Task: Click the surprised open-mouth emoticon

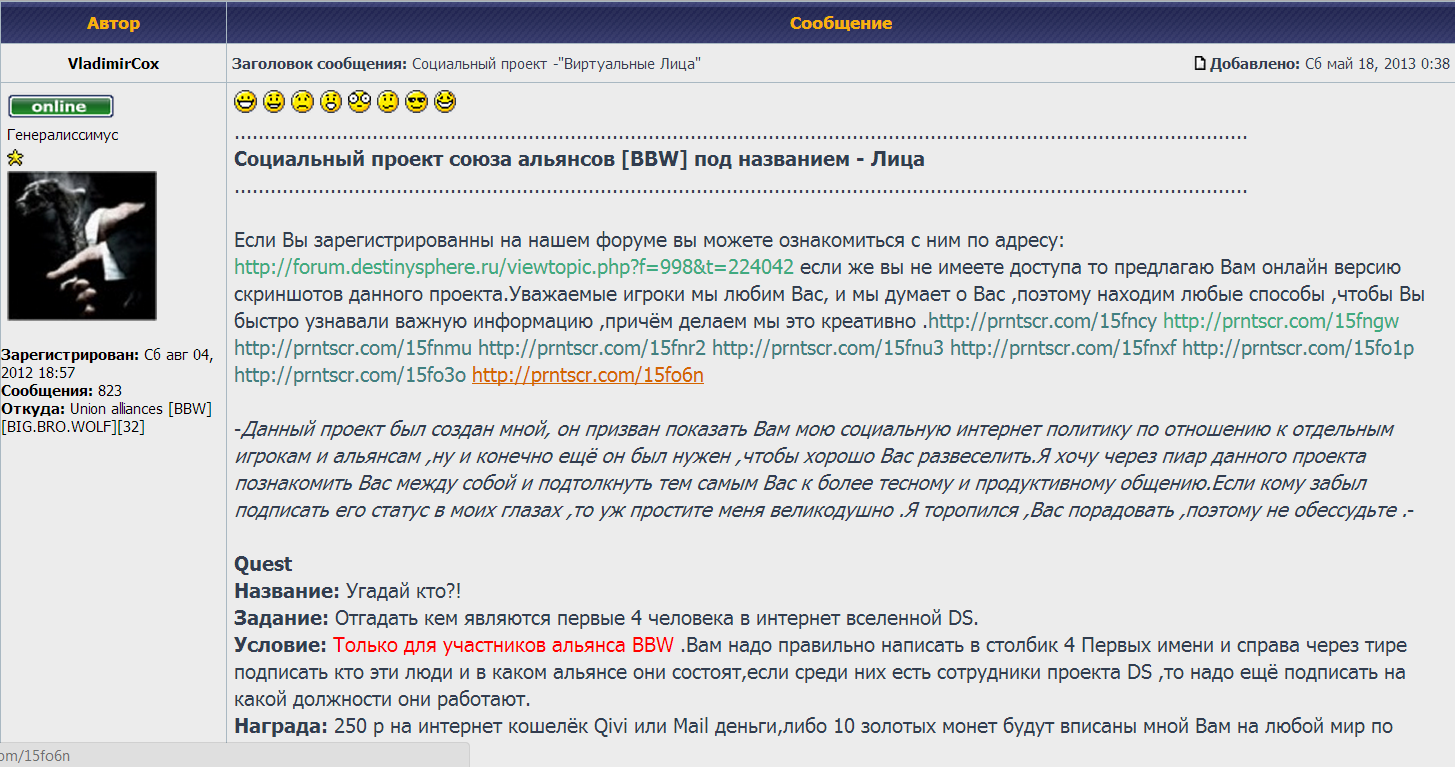Action: click(331, 101)
